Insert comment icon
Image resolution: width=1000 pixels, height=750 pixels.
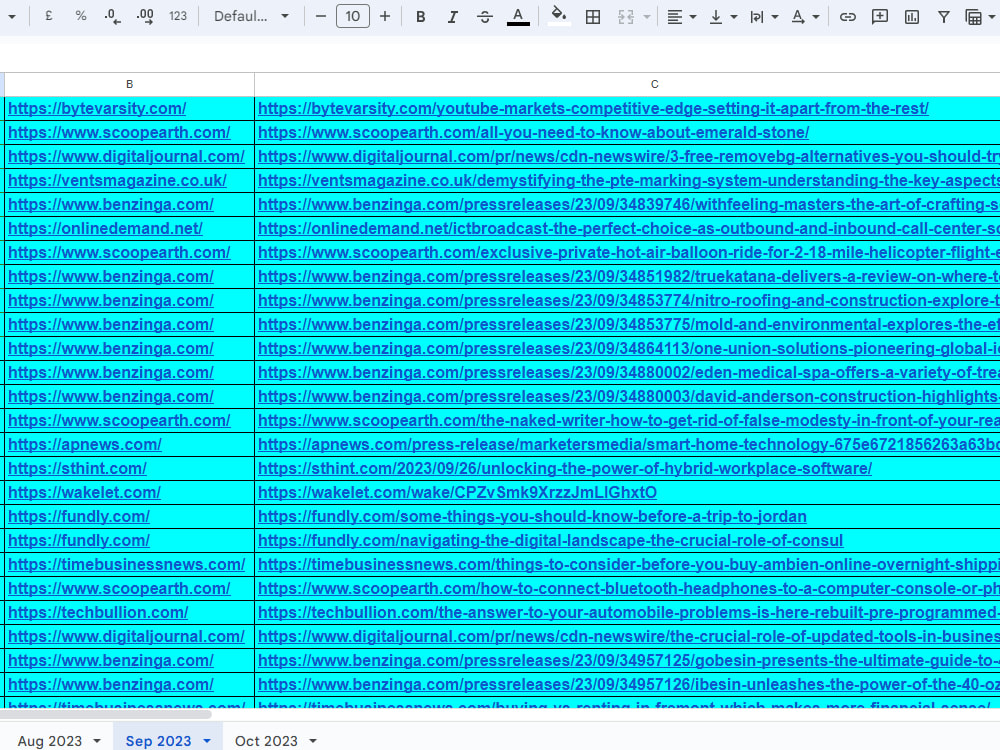point(879,17)
